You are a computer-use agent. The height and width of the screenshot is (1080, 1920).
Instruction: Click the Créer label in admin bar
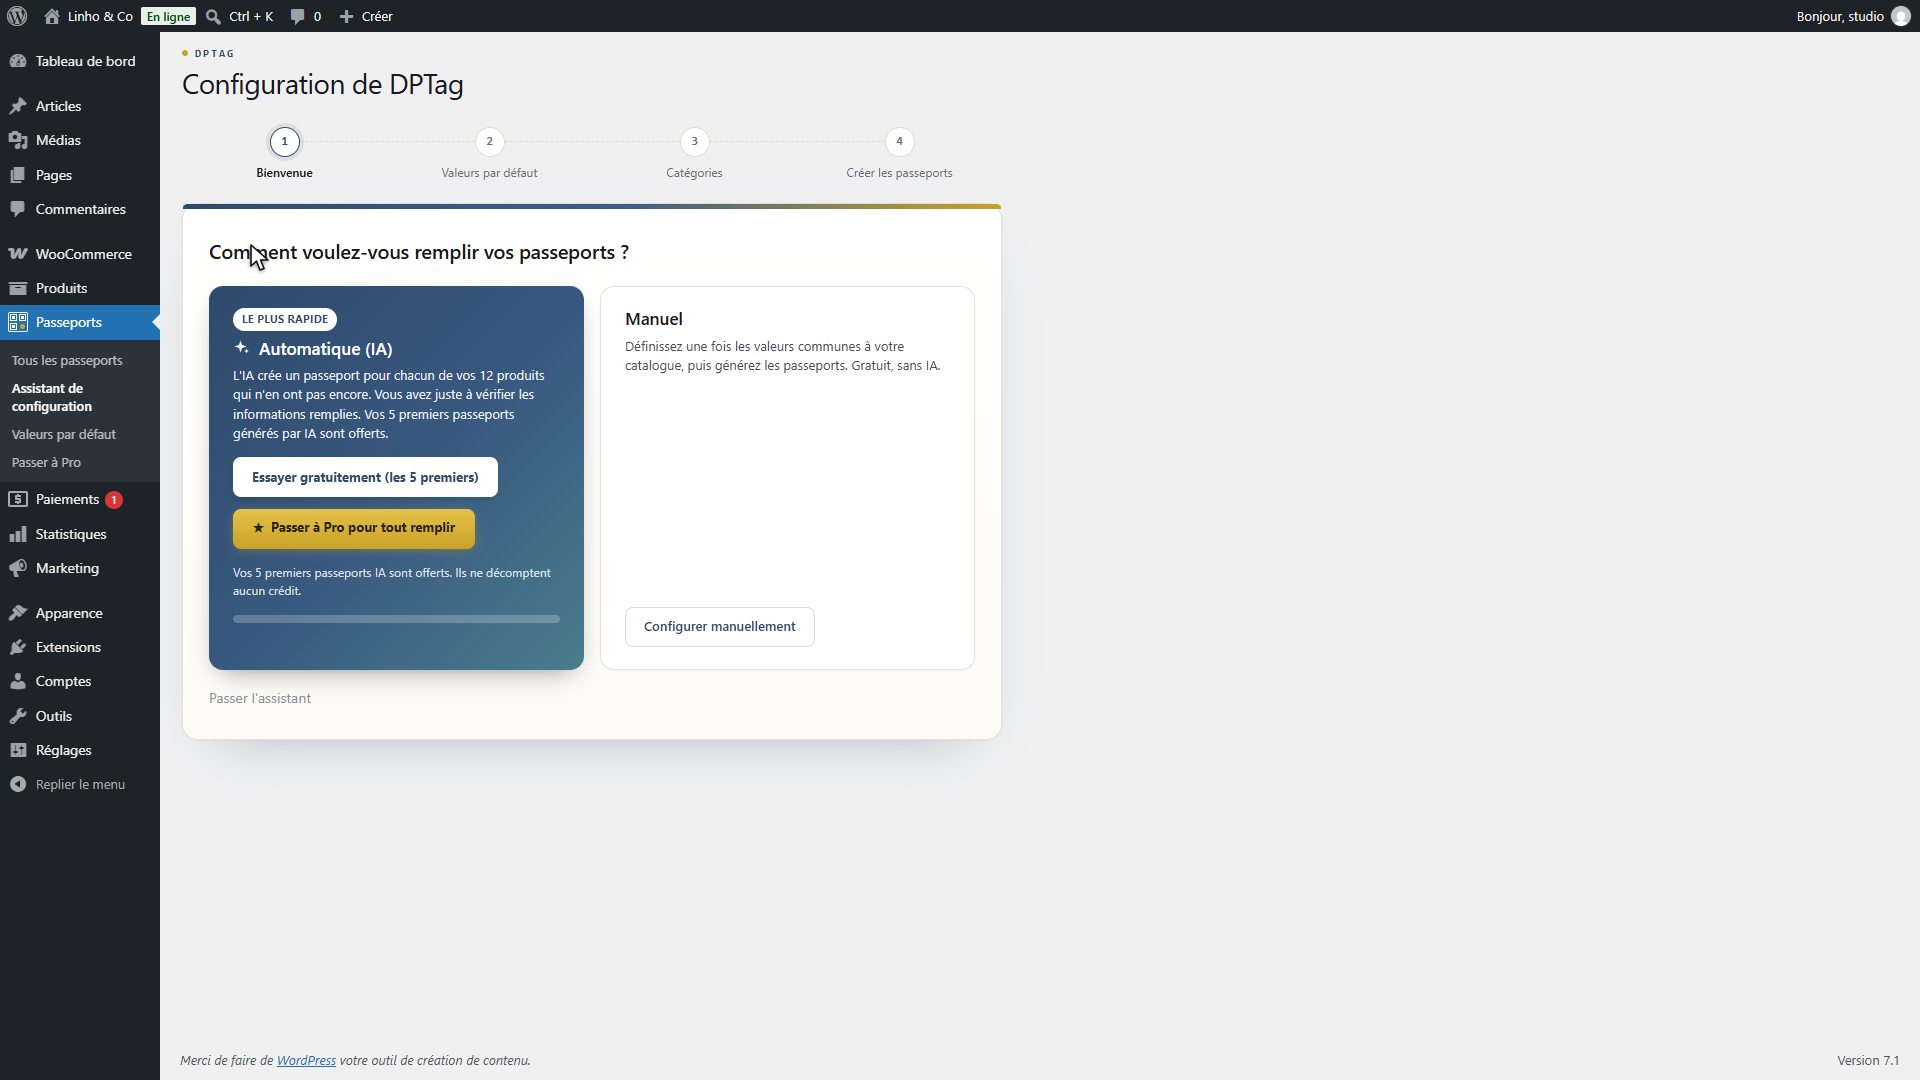[377, 16]
